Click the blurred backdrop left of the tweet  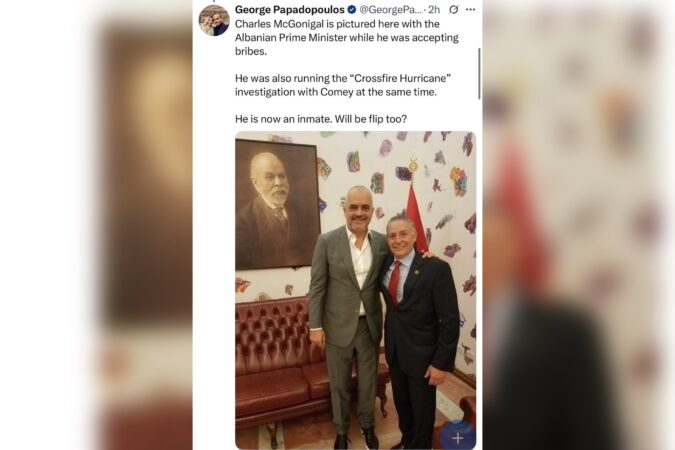pos(96,225)
